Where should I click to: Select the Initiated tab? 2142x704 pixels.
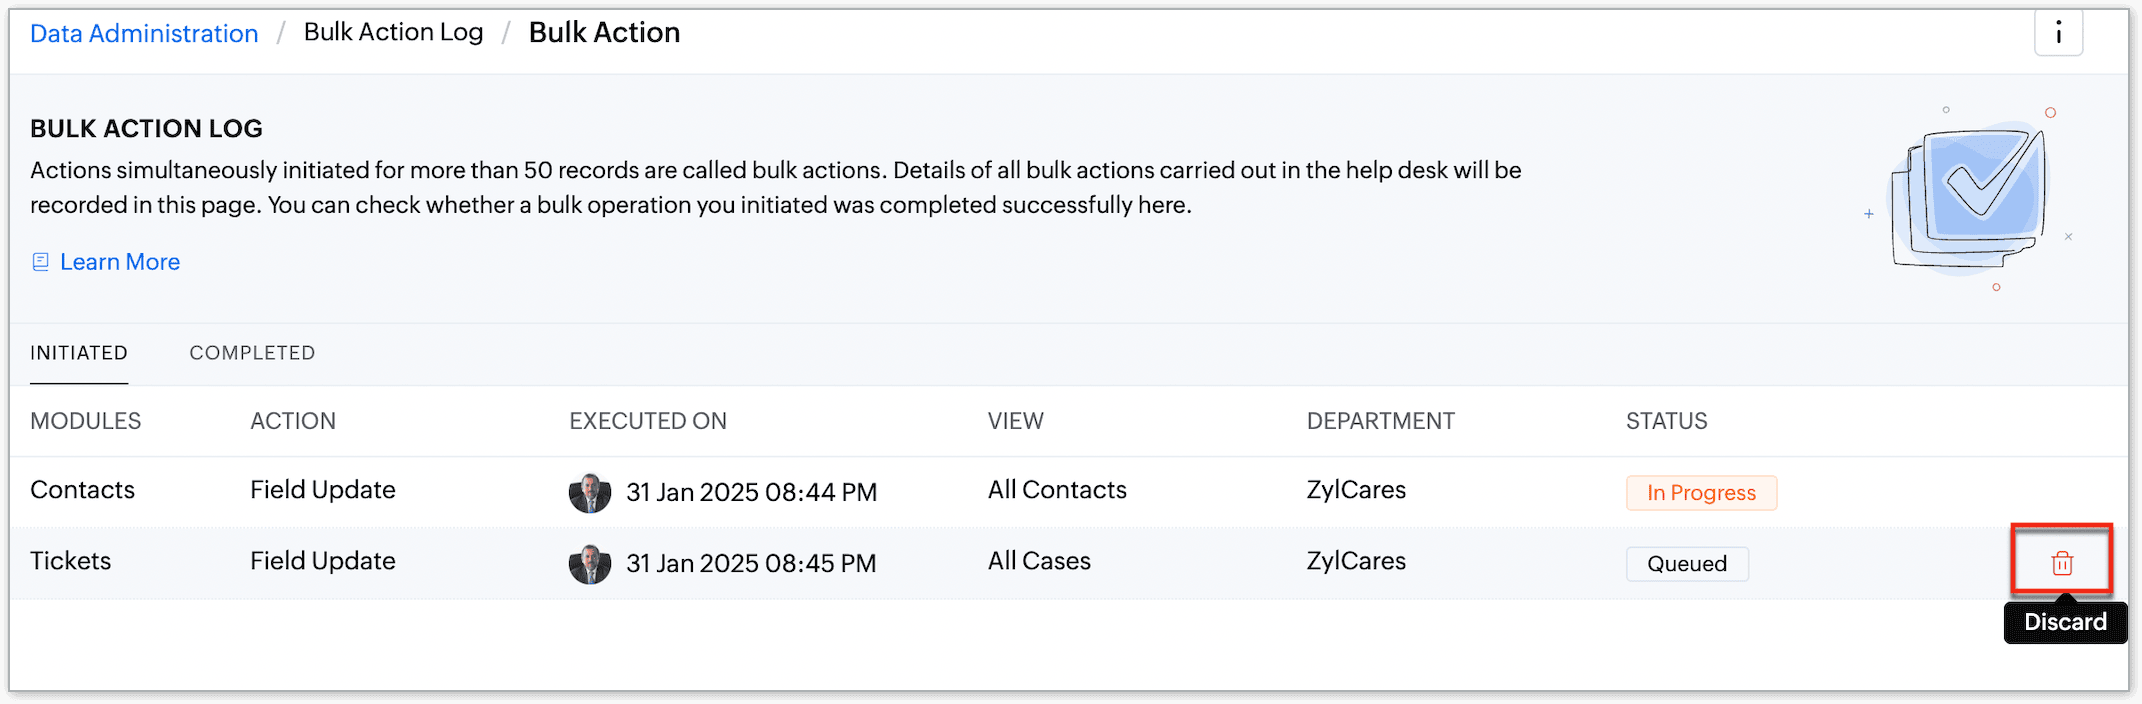(x=79, y=353)
